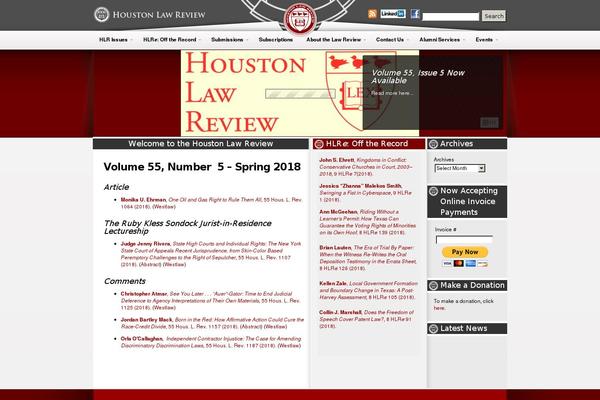Click the Online Invoice Payments header icon
Screen dimensions: 600x400
(433, 191)
